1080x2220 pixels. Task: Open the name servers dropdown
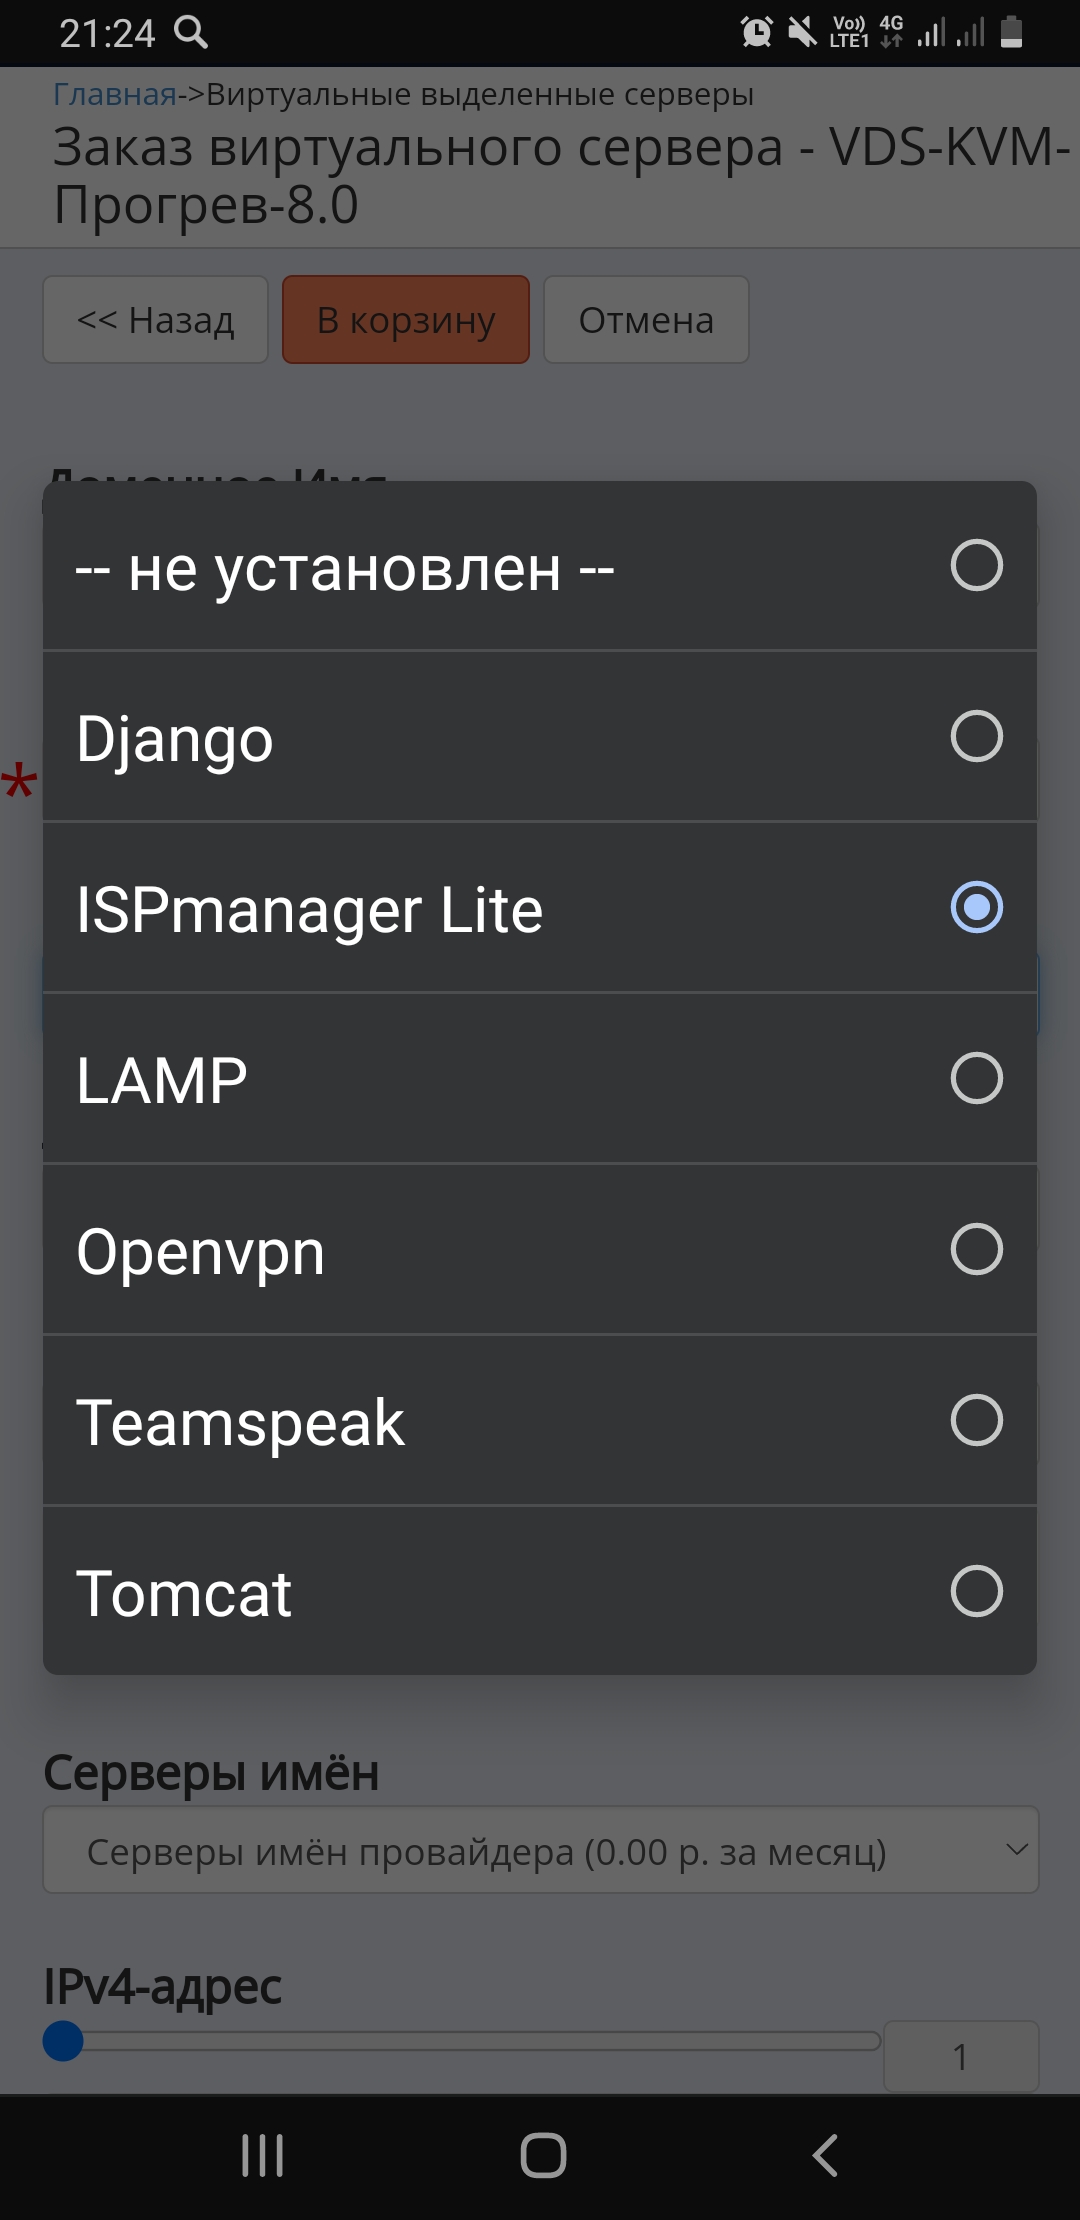(540, 1850)
